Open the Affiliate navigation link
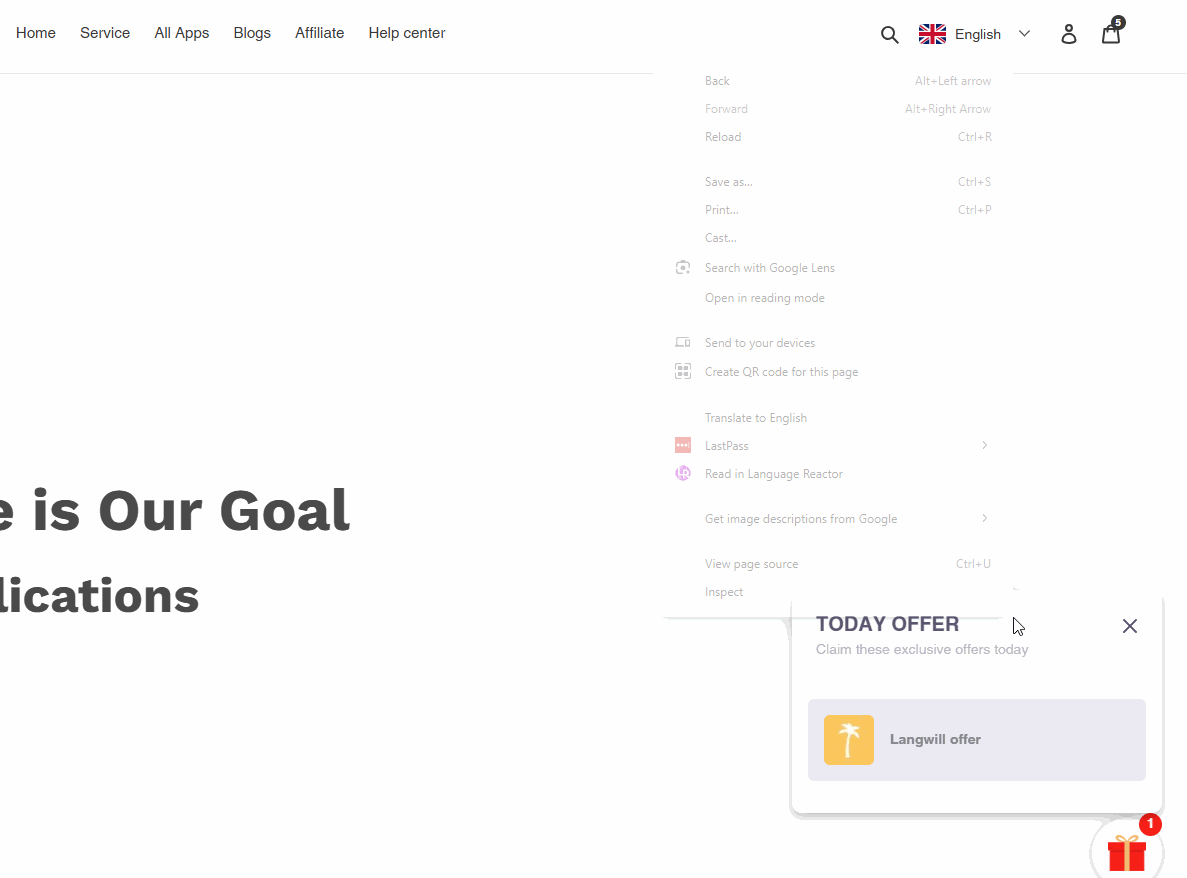This screenshot has width=1187, height=878. click(x=319, y=33)
